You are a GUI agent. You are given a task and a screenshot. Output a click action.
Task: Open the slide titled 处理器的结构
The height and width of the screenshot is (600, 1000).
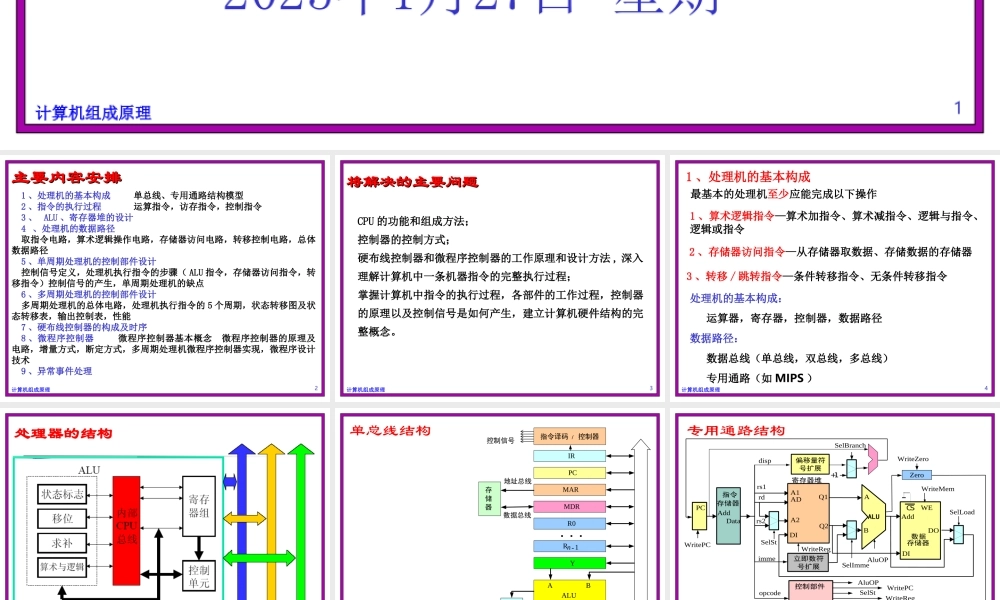point(165,506)
